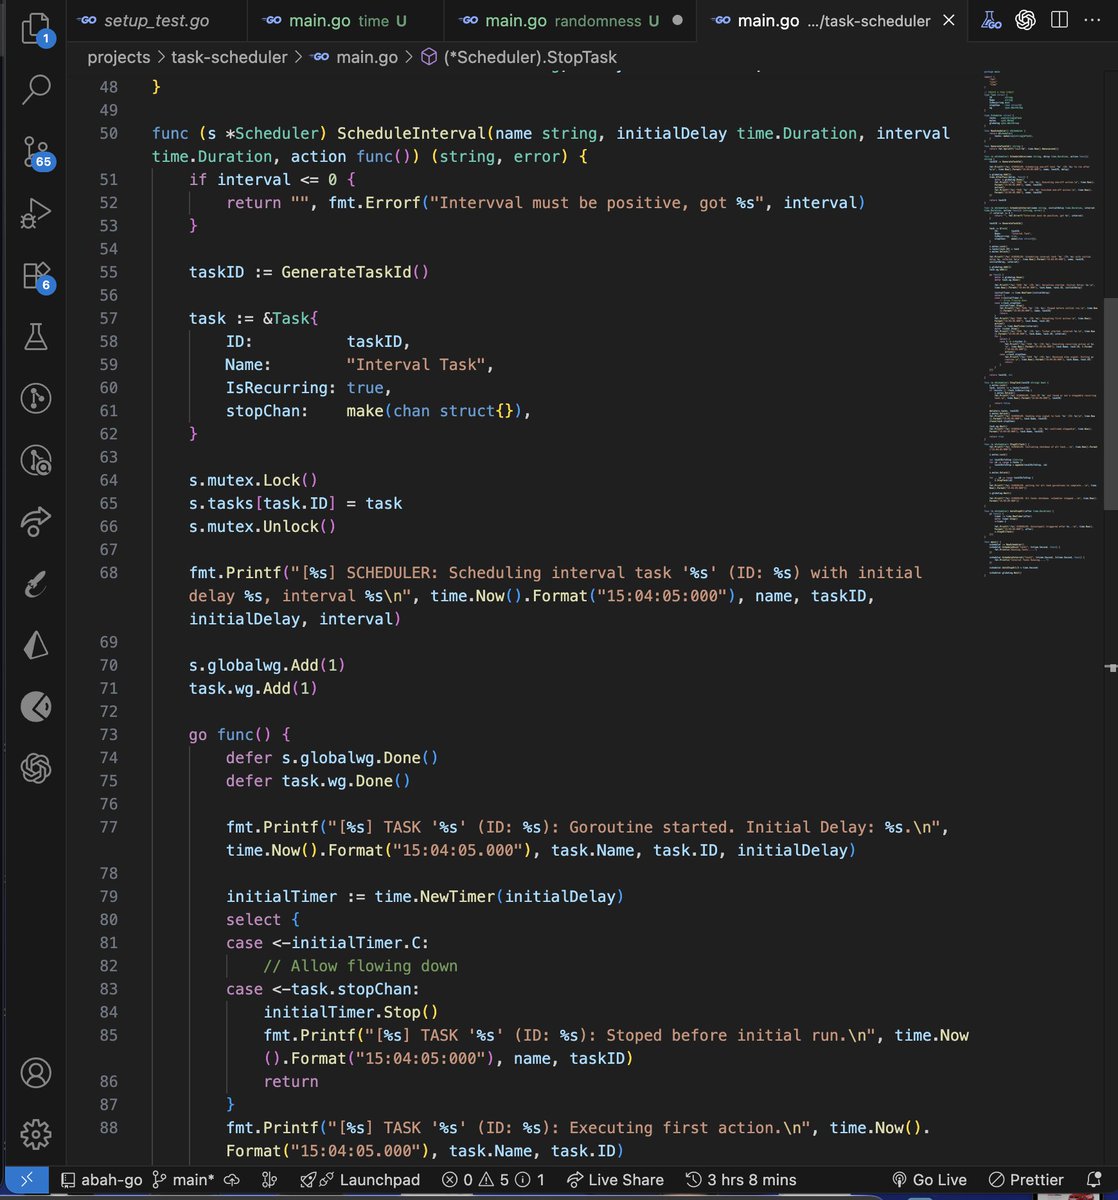1118x1200 pixels.
Task: Click GenerateTaskId() call on line 55
Action: 355,272
